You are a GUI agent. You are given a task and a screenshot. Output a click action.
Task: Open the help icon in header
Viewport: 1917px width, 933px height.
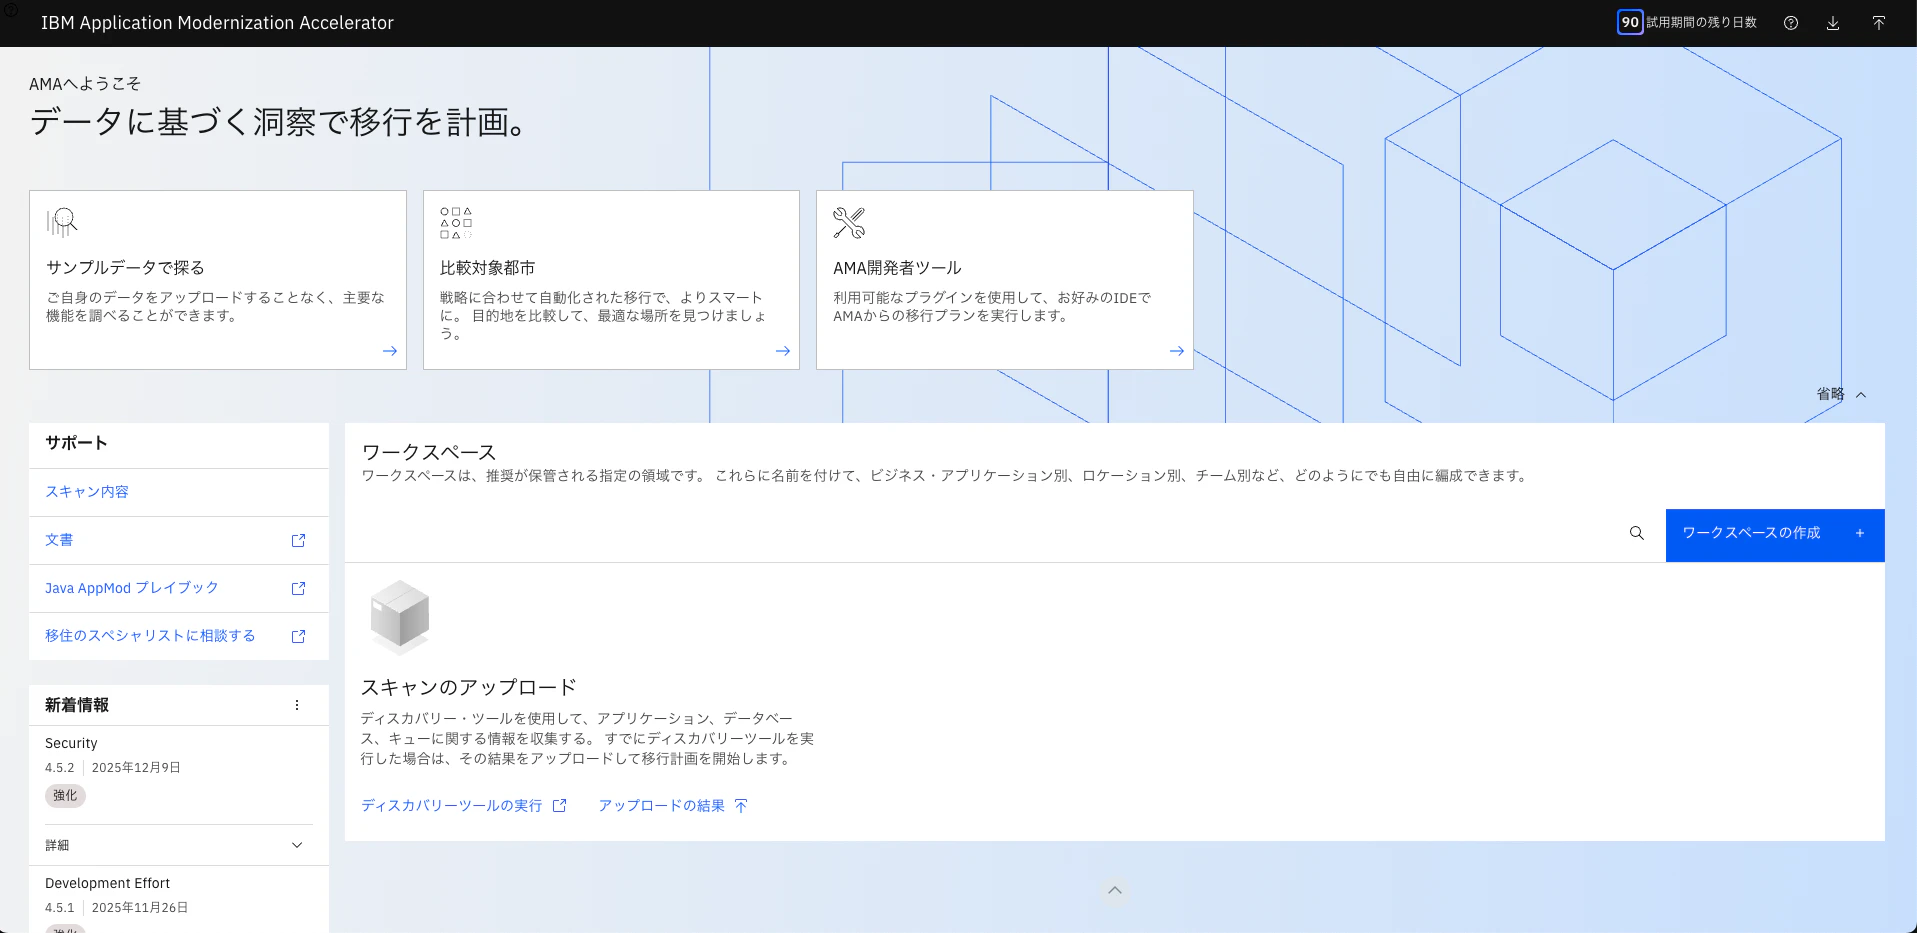pos(1790,23)
